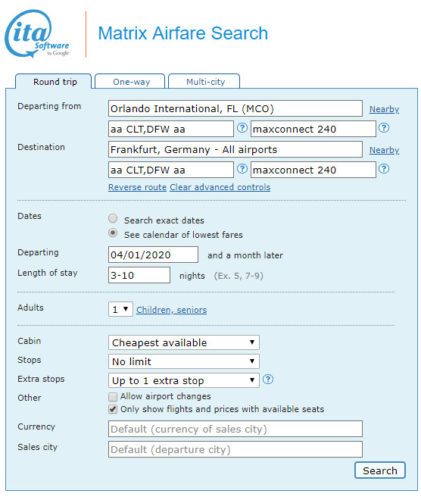The image size is (421, 500).
Task: Open help icon next to Extra stops
Action: (x=268, y=379)
